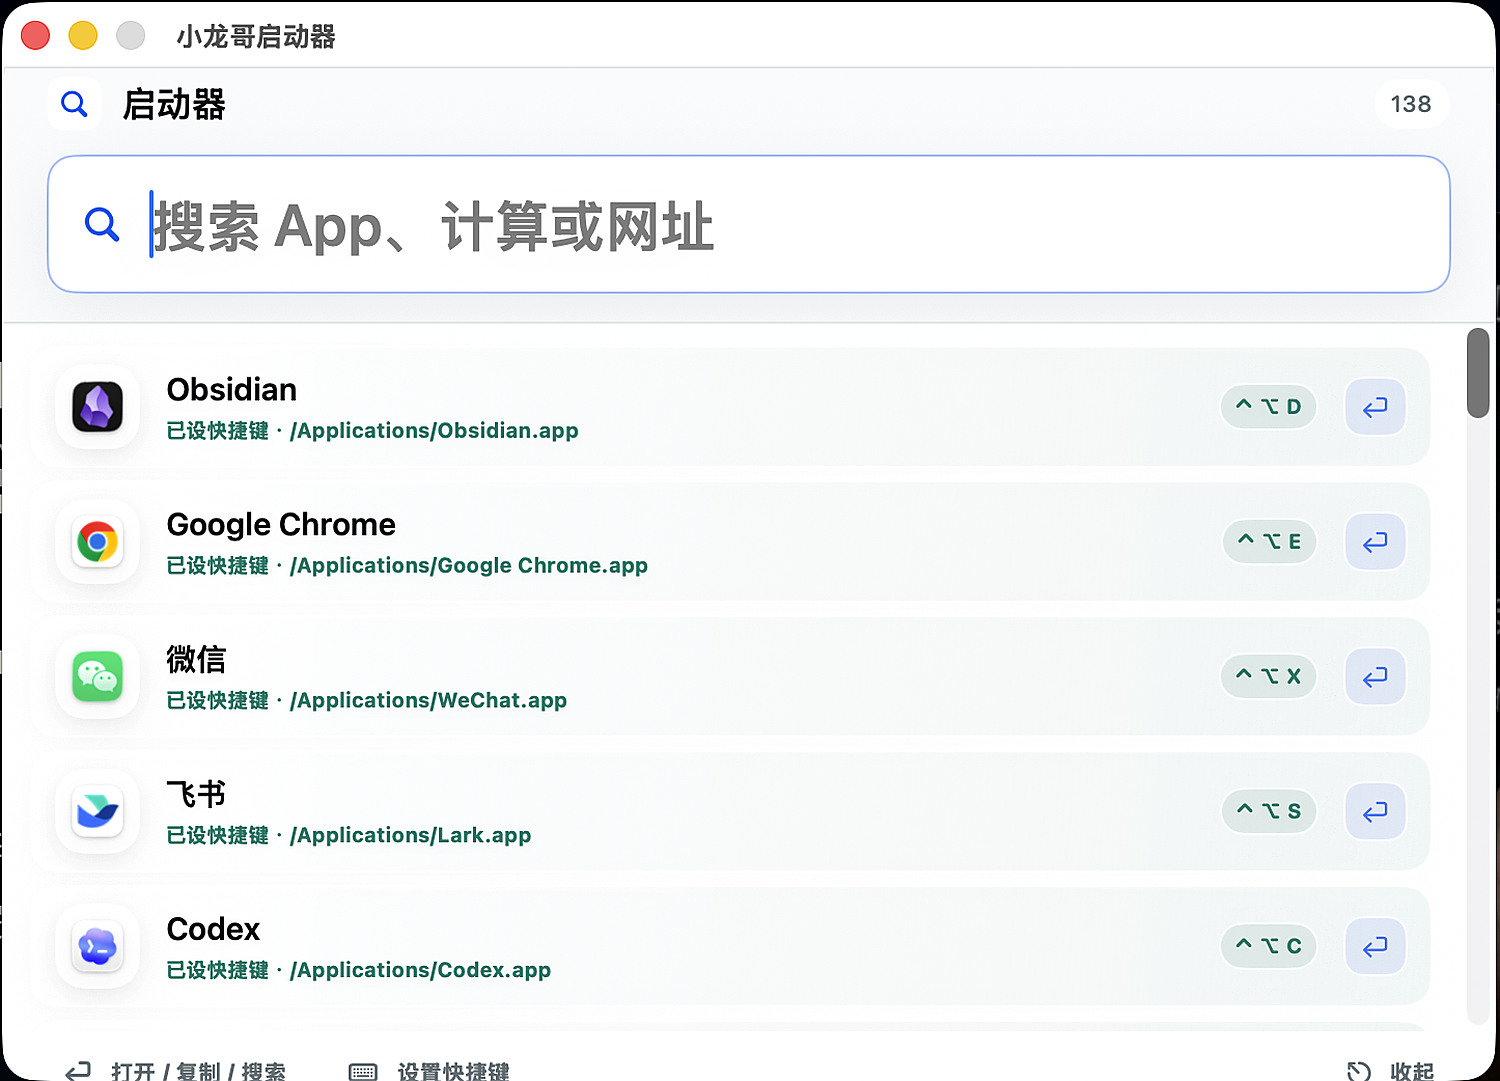Select the Codex row title
1500x1081 pixels.
tap(213, 929)
